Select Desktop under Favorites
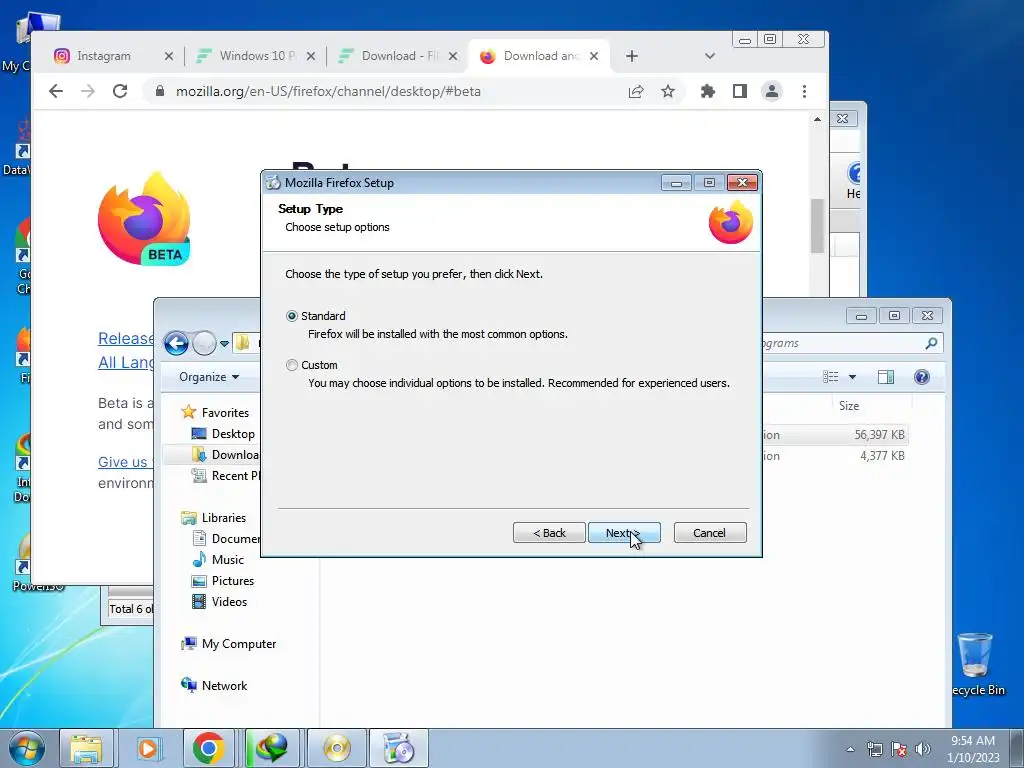 tap(223, 434)
